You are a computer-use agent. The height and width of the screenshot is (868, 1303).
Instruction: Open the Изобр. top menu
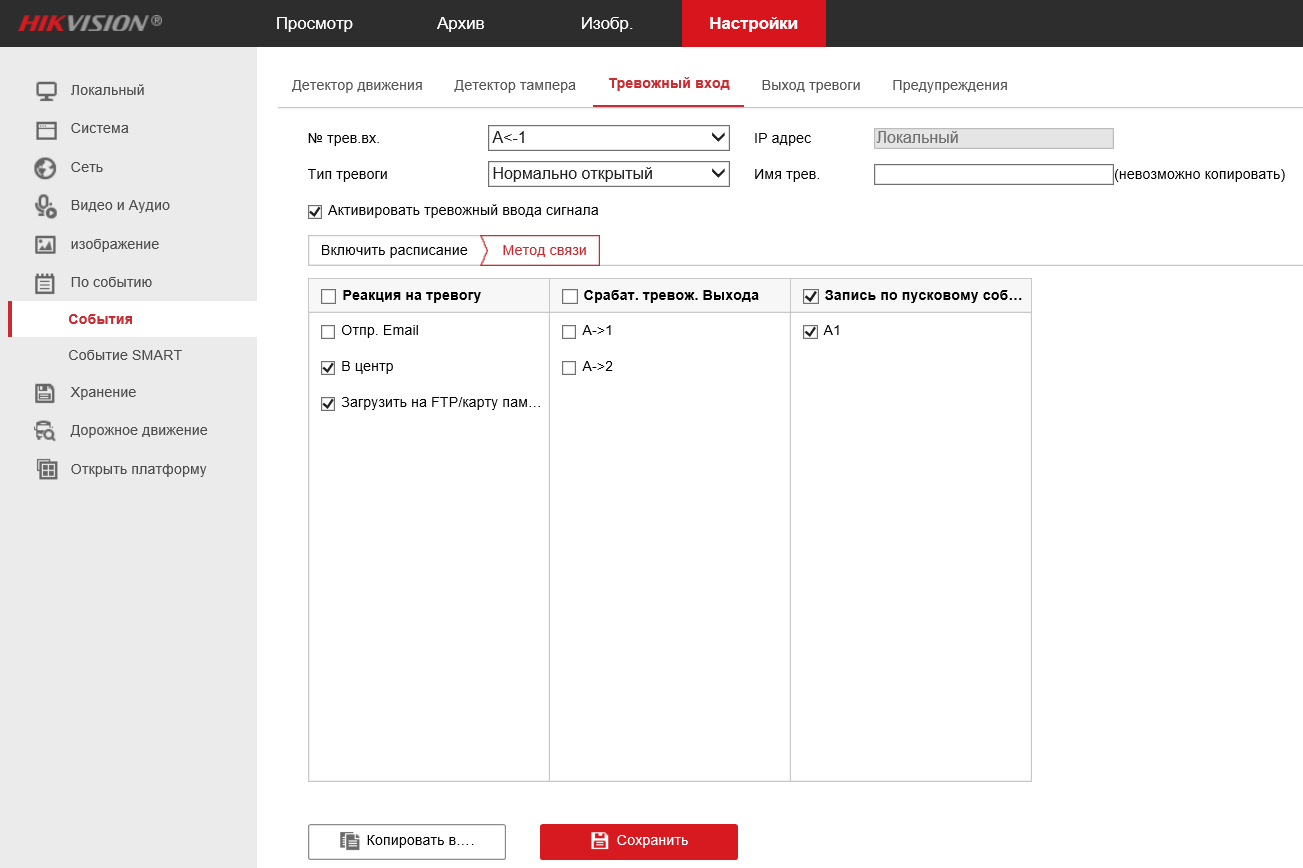(606, 23)
